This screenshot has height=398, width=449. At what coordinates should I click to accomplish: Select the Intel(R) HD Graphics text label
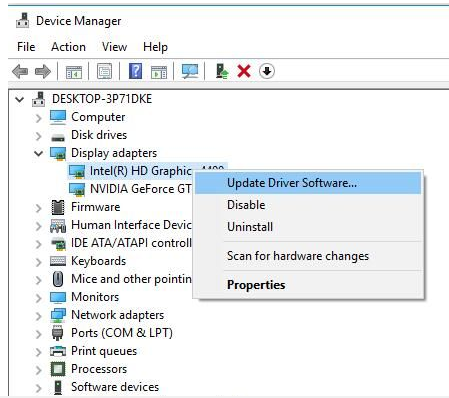(141, 171)
